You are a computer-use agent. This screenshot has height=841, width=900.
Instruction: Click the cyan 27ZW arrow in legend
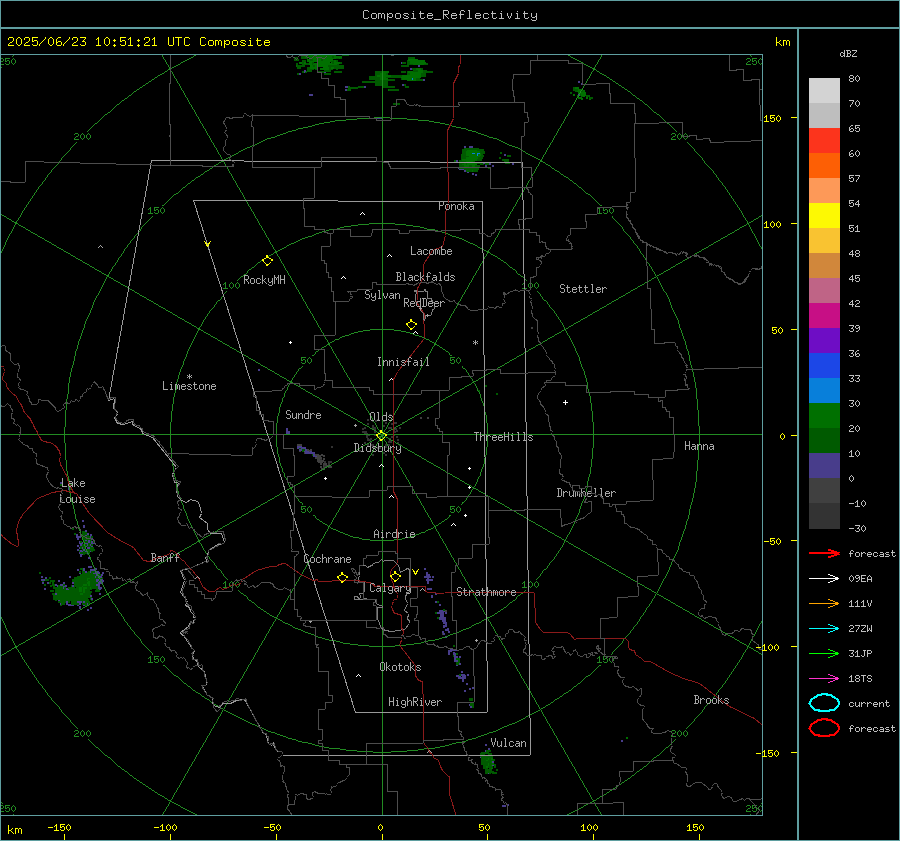(824, 629)
